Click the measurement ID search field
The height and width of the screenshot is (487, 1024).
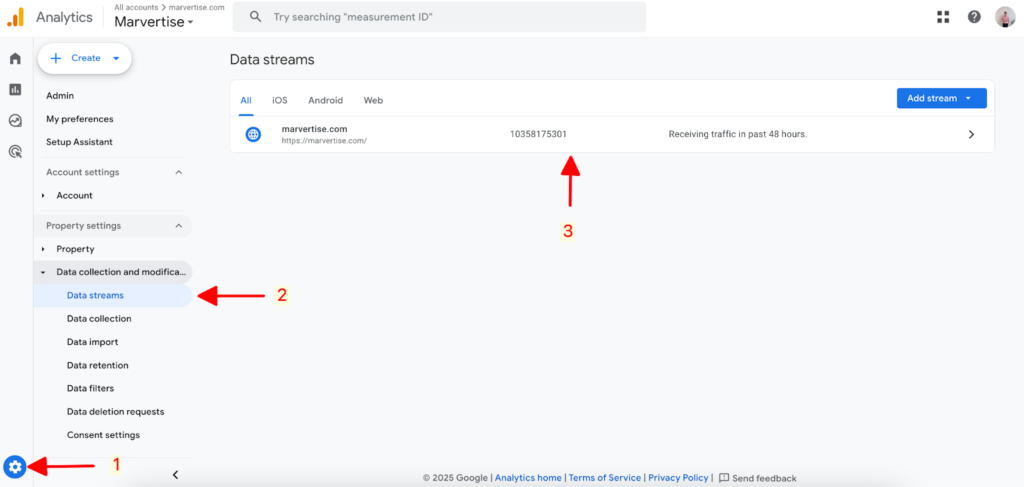pos(439,17)
